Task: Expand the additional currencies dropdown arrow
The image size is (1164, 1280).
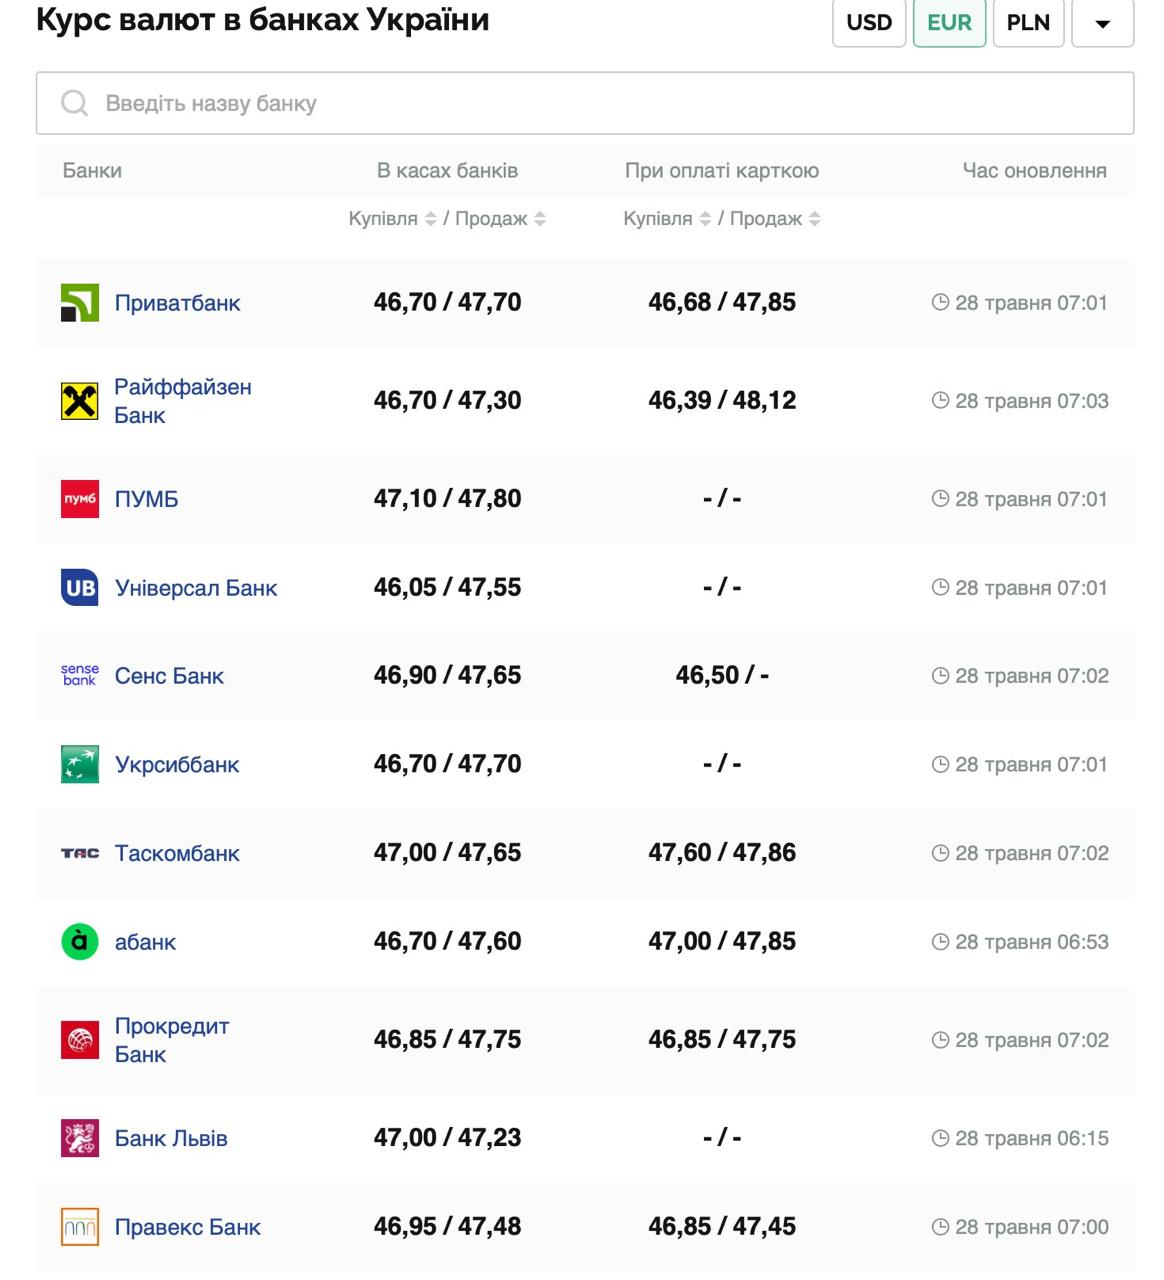Action: pos(1102,23)
